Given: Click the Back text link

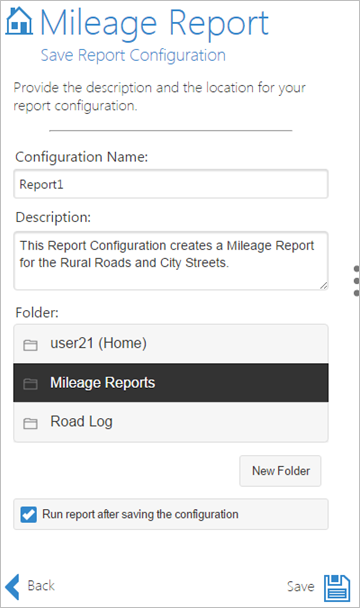Looking at the screenshot, I should tap(41, 586).
